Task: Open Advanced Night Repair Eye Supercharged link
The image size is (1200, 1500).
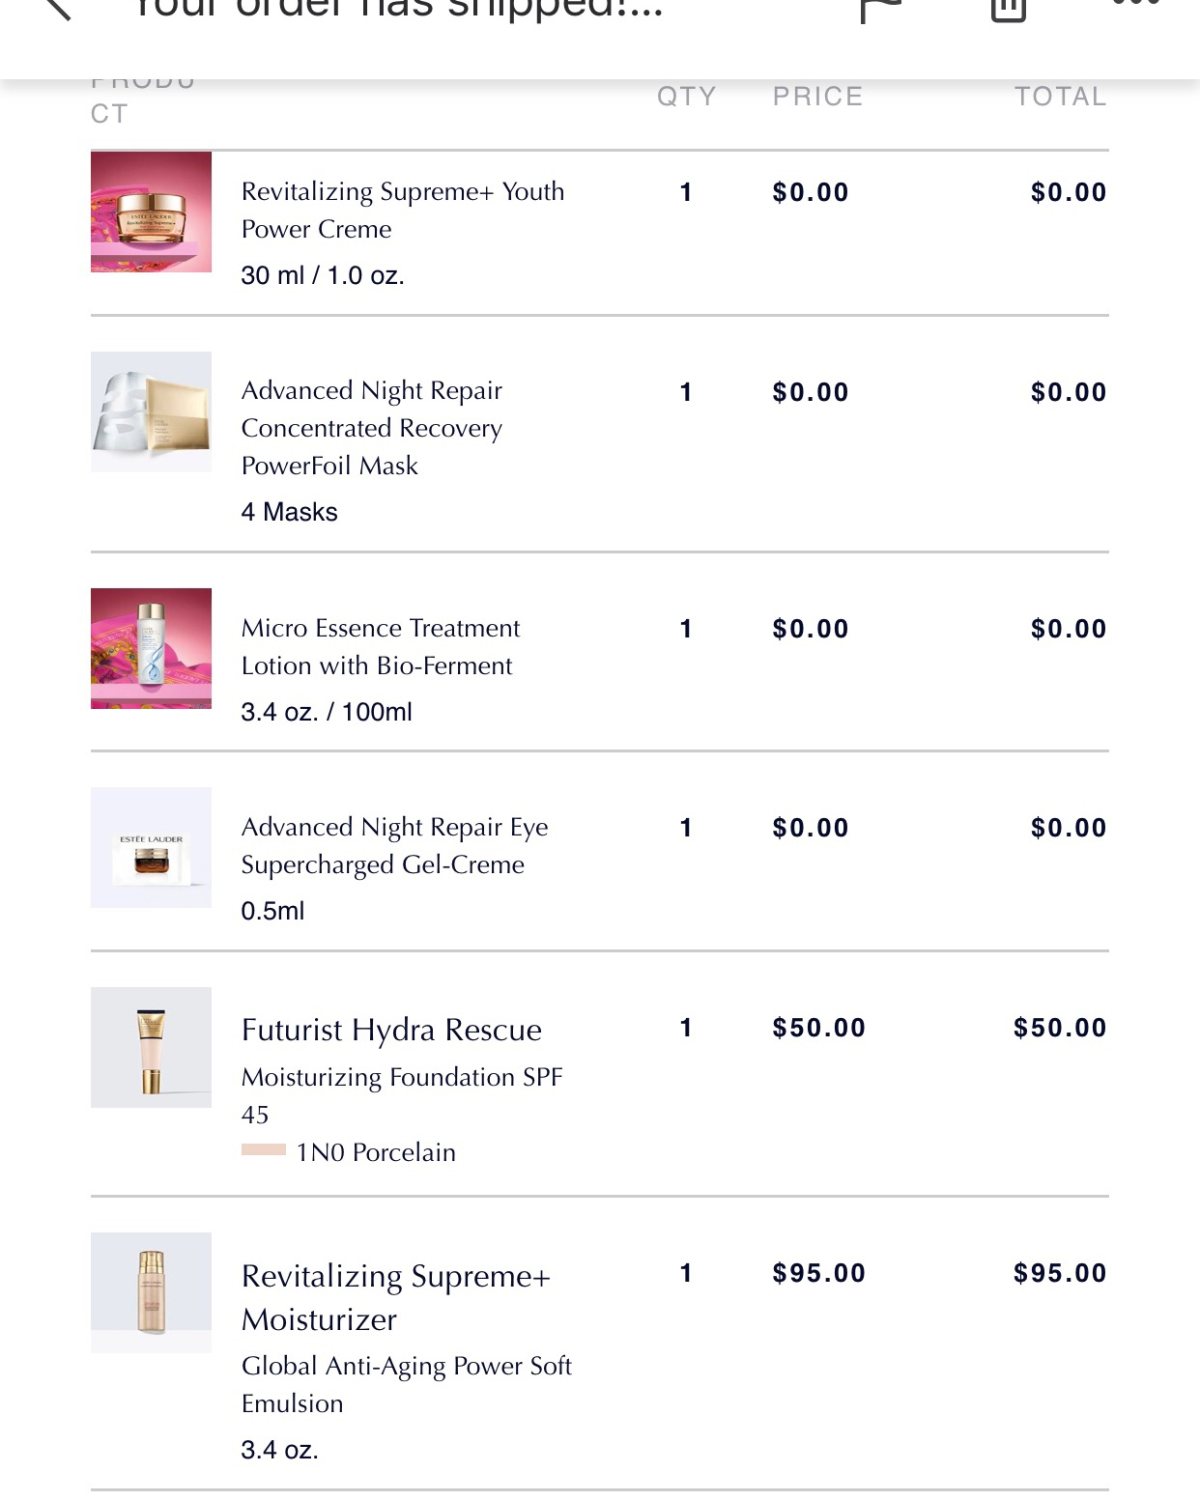Action: tap(395, 846)
